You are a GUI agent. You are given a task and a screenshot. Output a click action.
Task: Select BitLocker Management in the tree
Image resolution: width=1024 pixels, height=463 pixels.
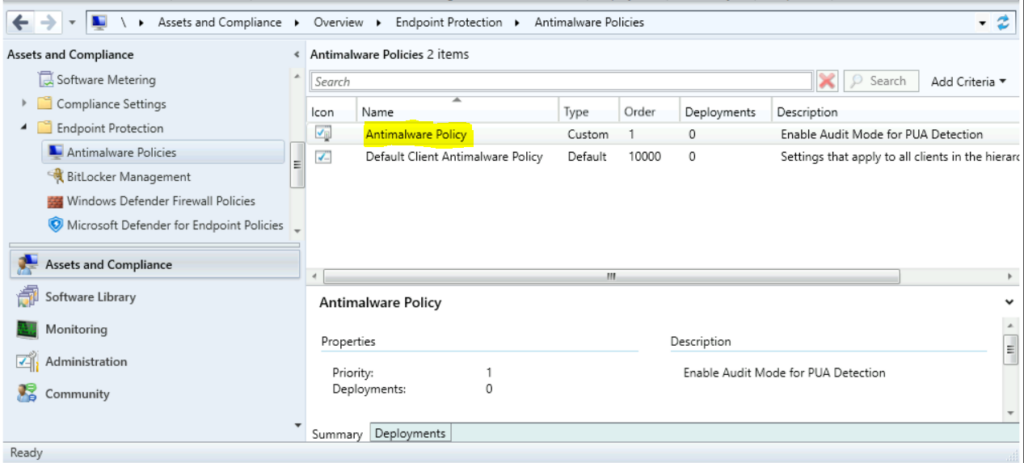(x=129, y=176)
